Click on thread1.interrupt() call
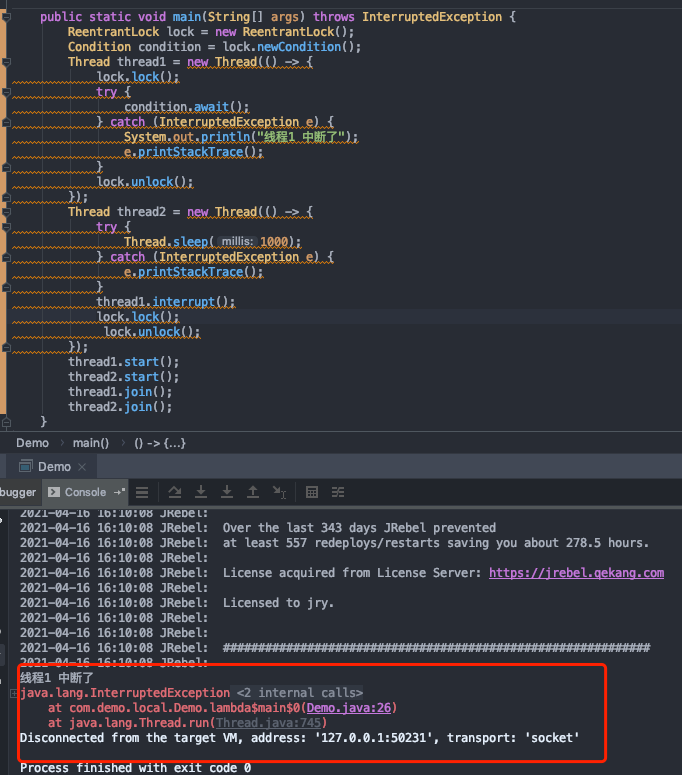682x775 pixels. point(166,302)
